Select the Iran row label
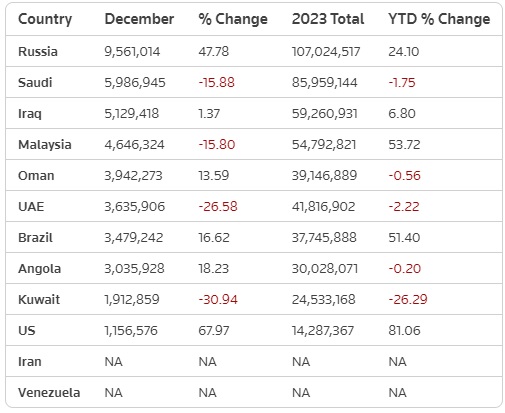This screenshot has height=413, width=505. 30,362
